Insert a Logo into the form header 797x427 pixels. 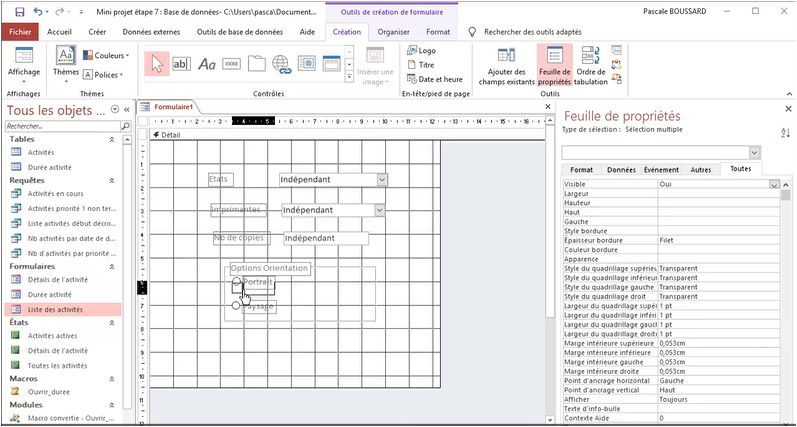coord(421,50)
